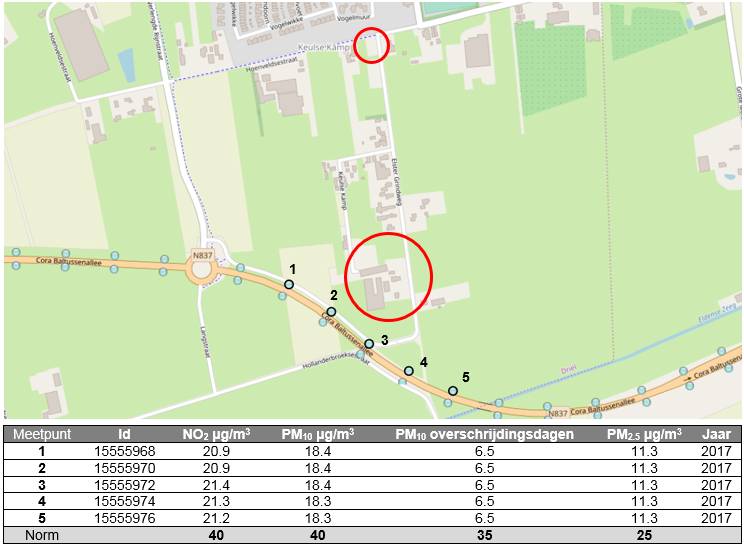
Task: Click PM10 value 18.4 in row 2
Action: click(318, 468)
